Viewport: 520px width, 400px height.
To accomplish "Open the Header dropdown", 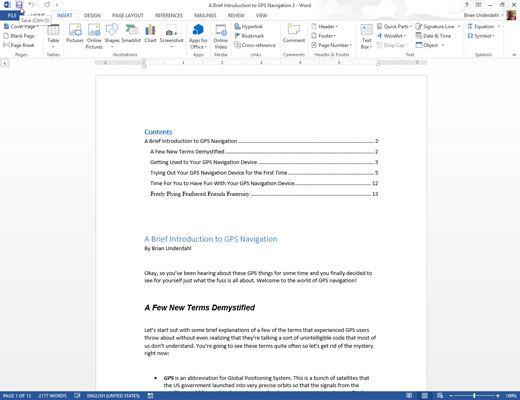I will pyautogui.click(x=324, y=26).
